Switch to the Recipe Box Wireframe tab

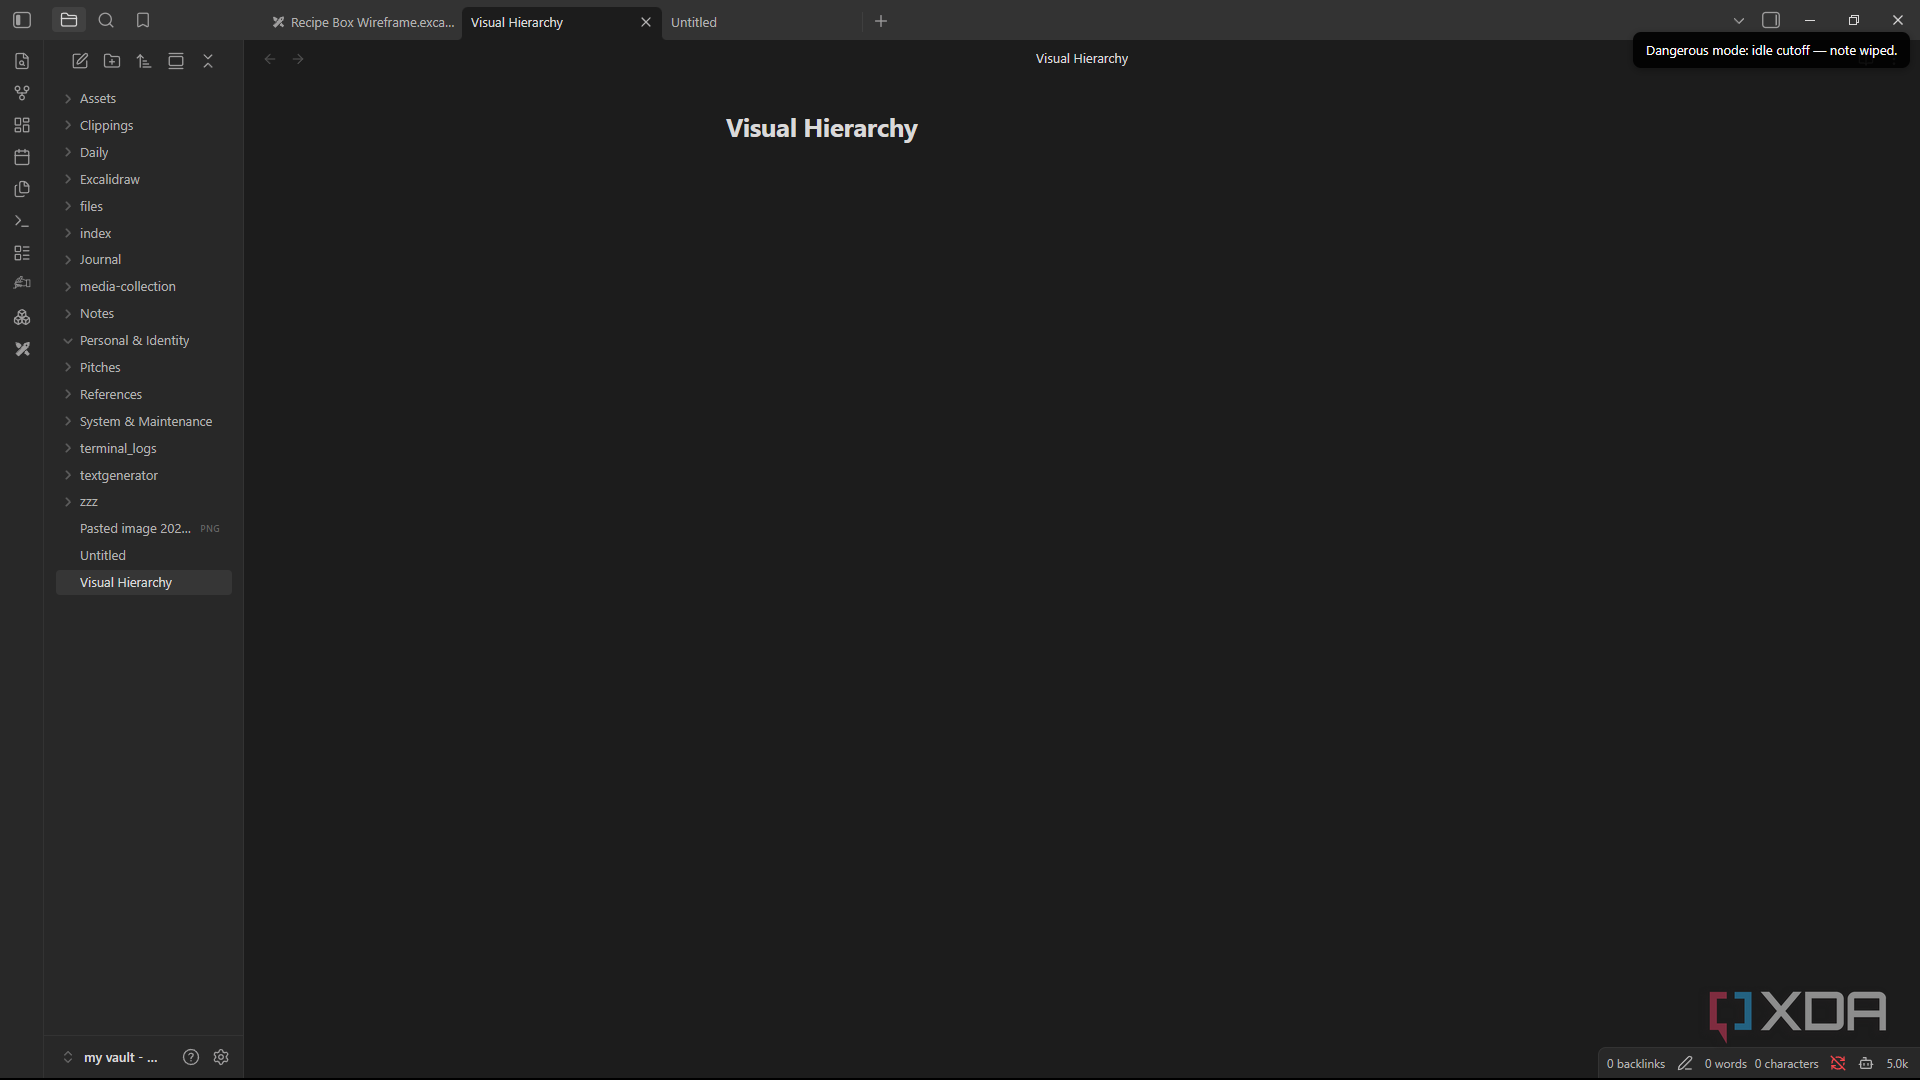(362, 22)
